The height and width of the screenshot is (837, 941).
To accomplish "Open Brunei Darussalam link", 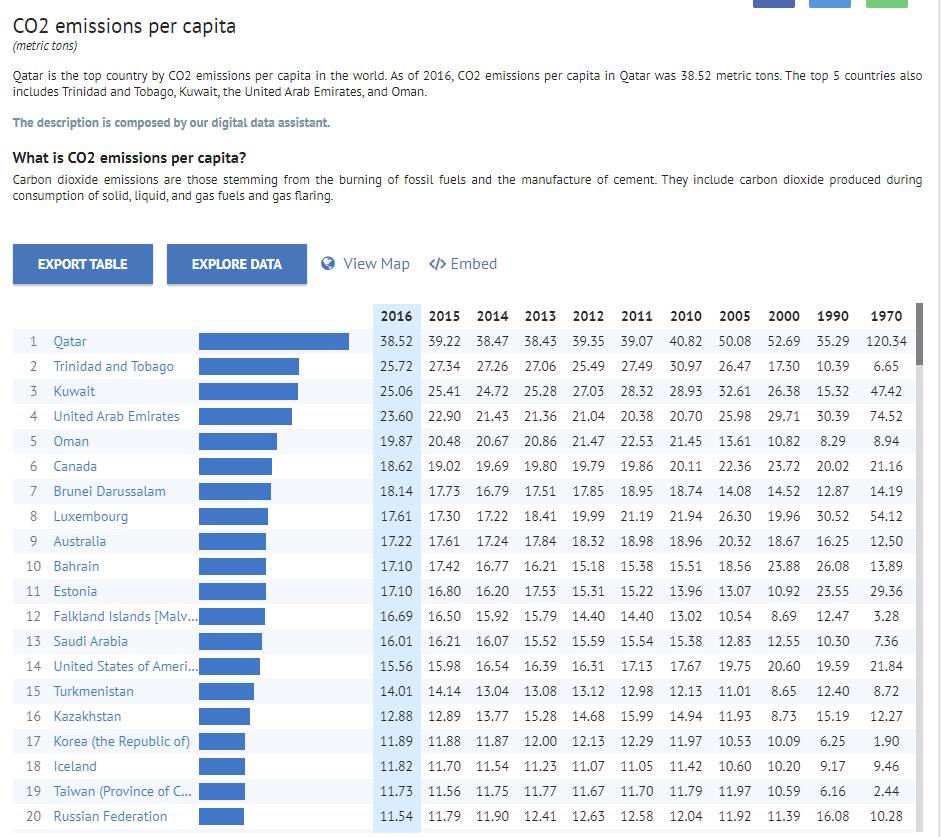I will 109,491.
